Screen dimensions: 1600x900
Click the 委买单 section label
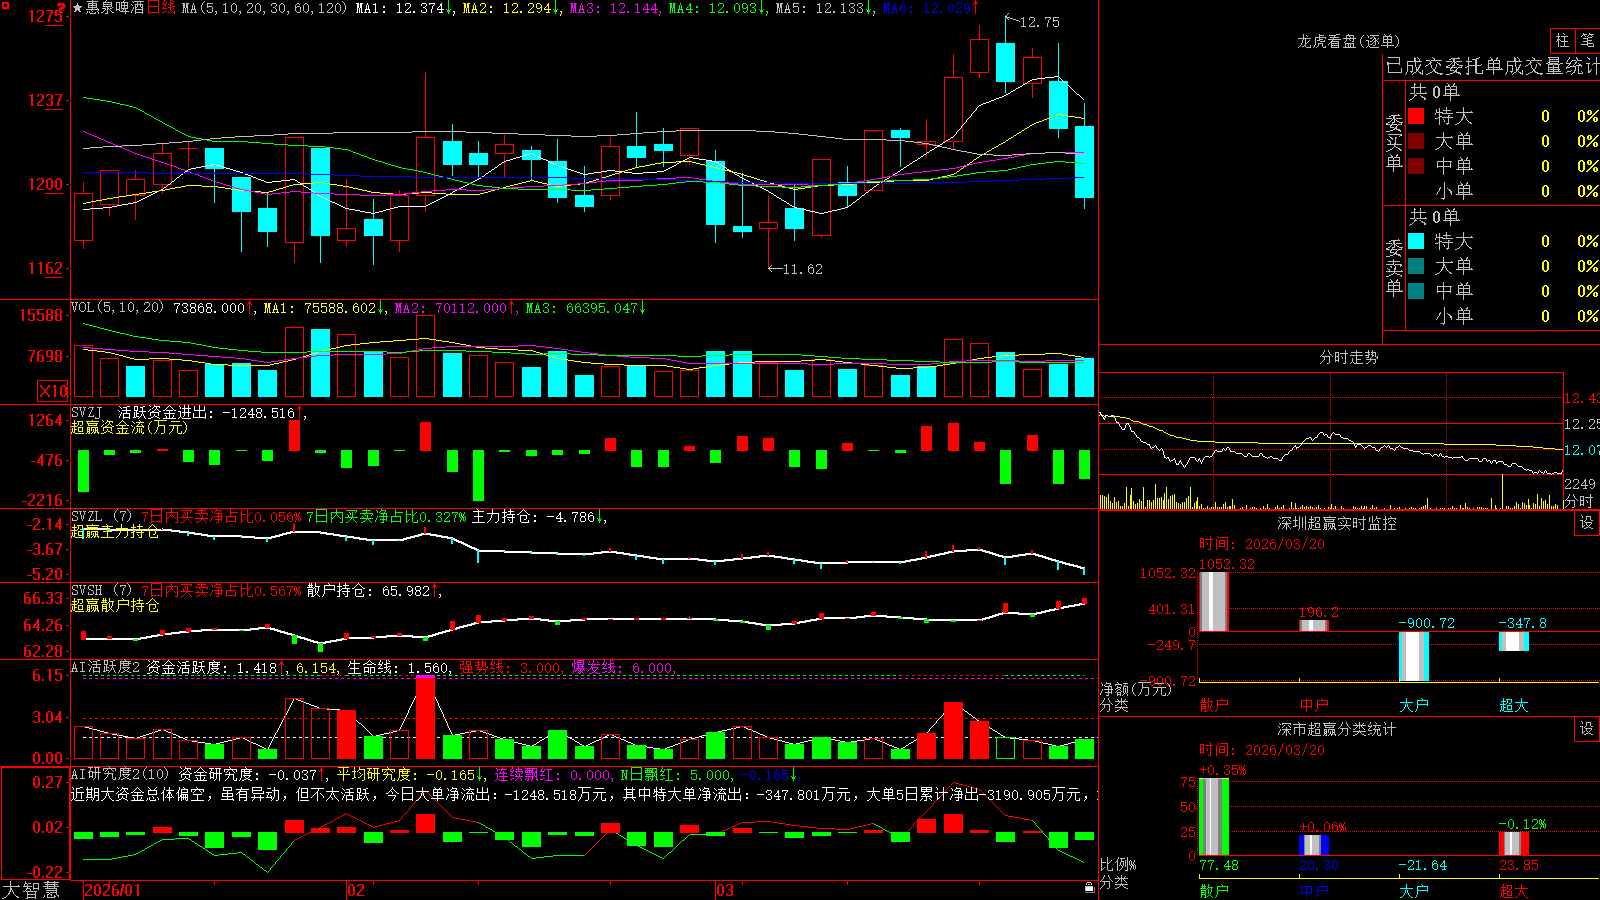[1394, 142]
